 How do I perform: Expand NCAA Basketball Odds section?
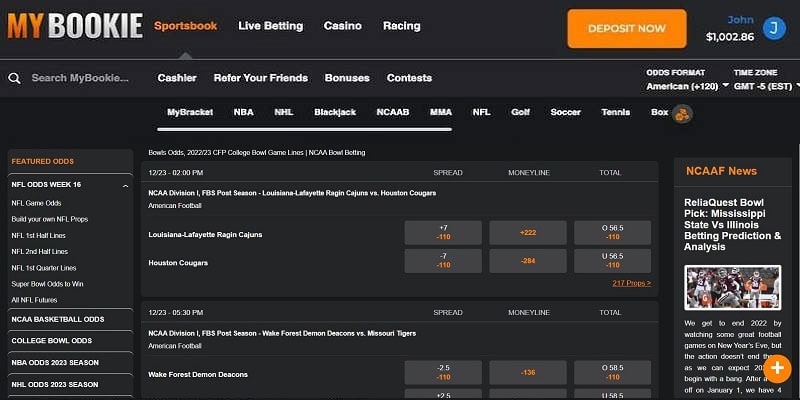pyautogui.click(x=70, y=319)
